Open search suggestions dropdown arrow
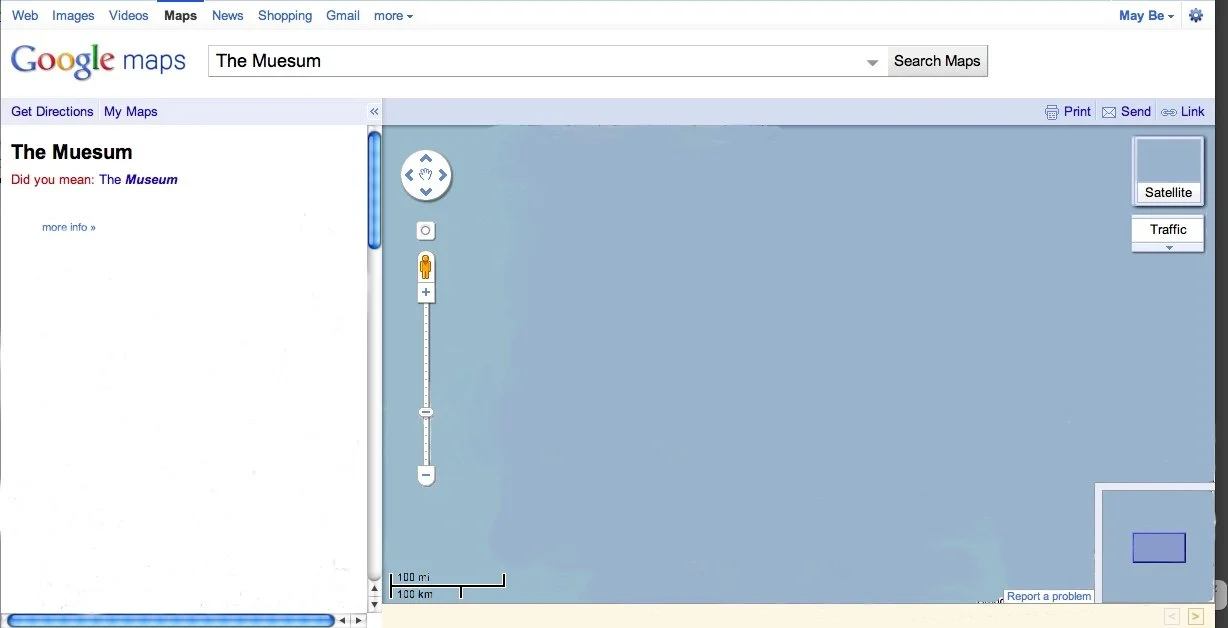Viewport: 1228px width, 628px height. [x=872, y=62]
